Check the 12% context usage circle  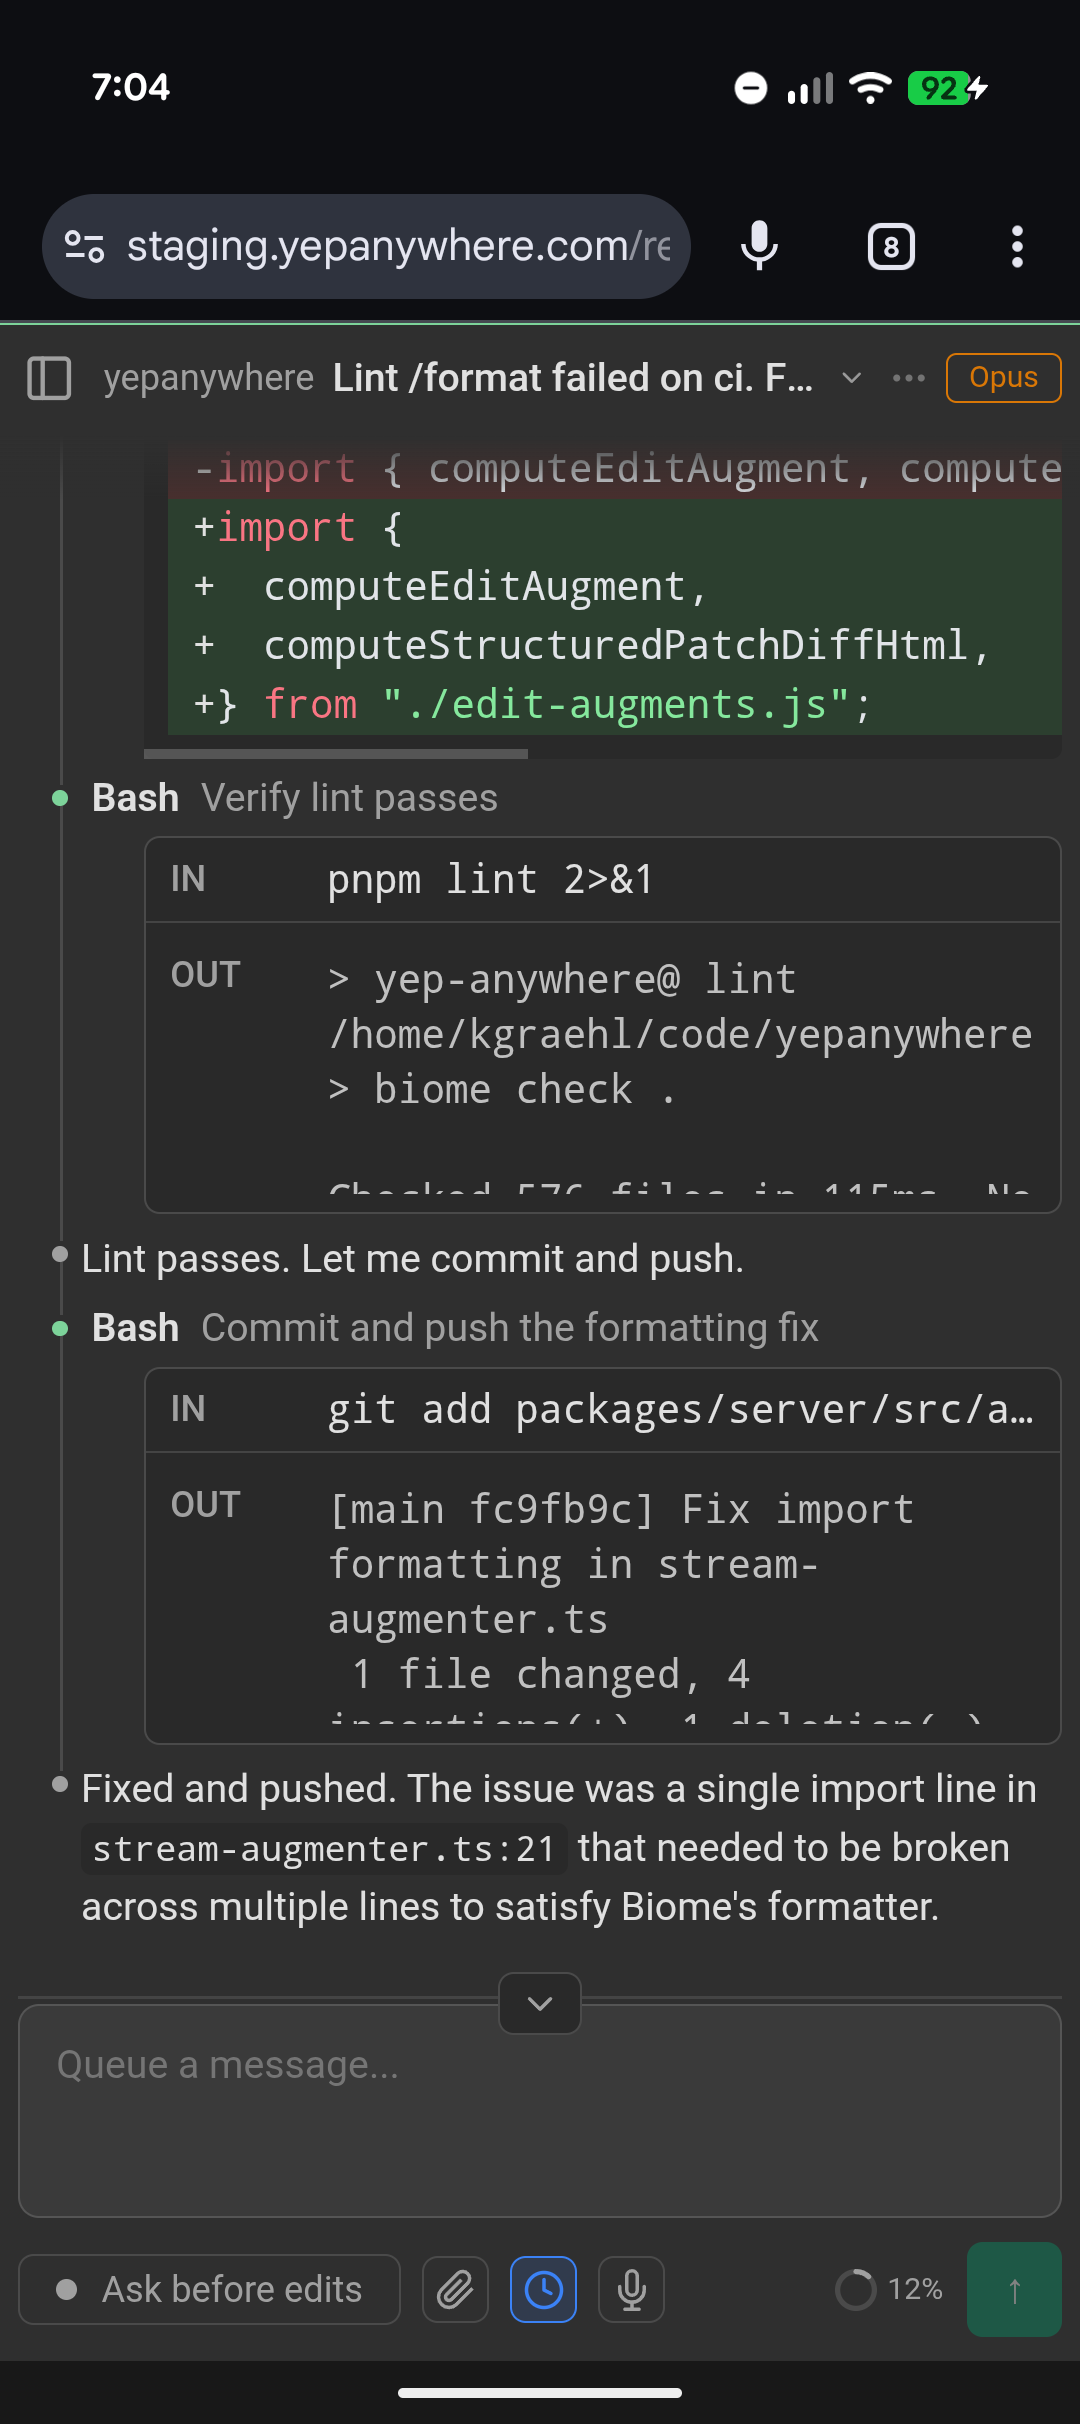point(888,2289)
